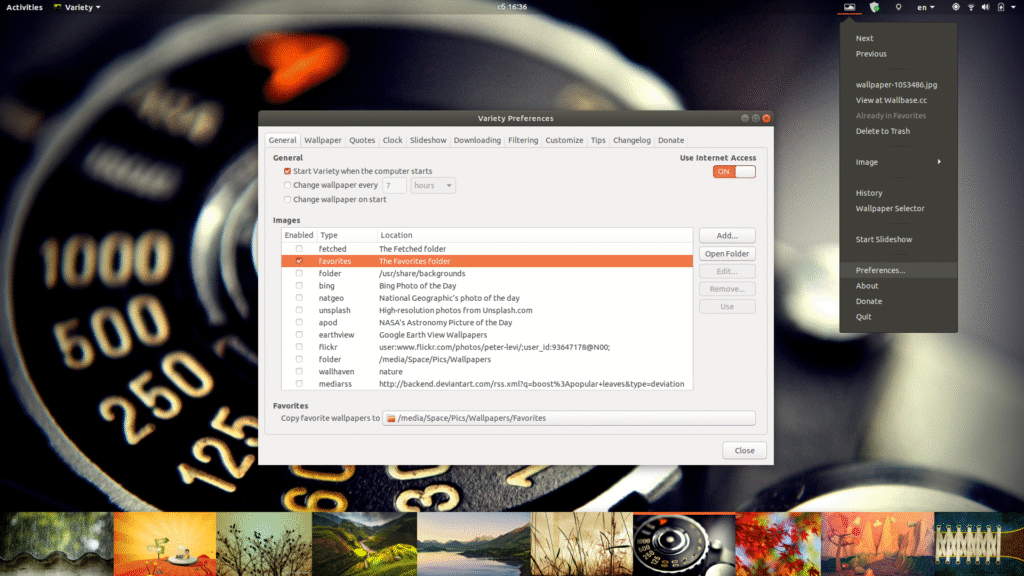Viewport: 1024px width, 576px height.
Task: Click the Variety app icon beside Activities
Action: click(58, 7)
